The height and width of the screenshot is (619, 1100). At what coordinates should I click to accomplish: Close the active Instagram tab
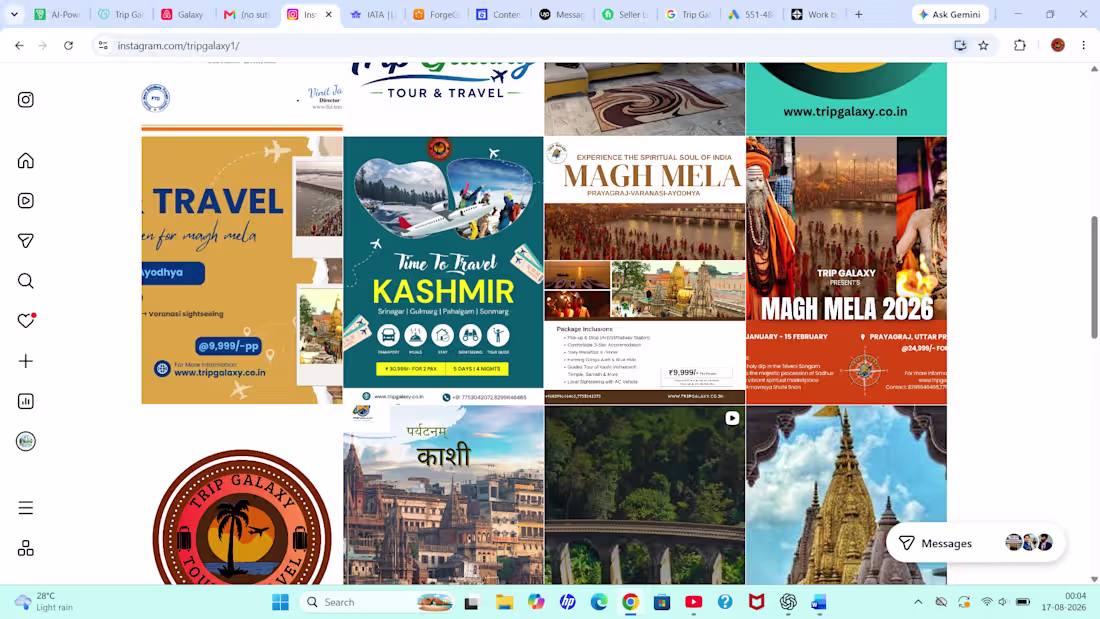pos(328,14)
